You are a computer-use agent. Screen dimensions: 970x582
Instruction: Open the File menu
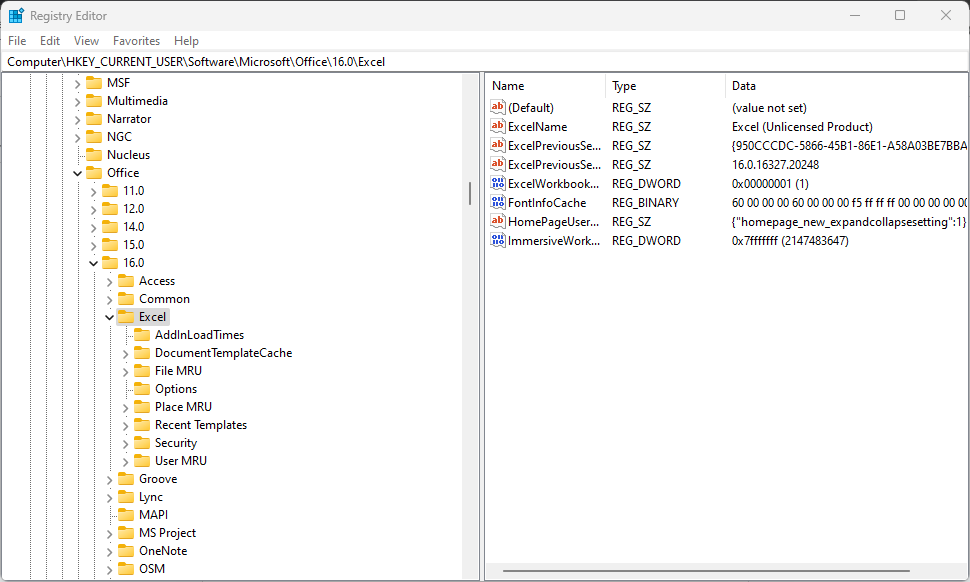click(x=17, y=41)
